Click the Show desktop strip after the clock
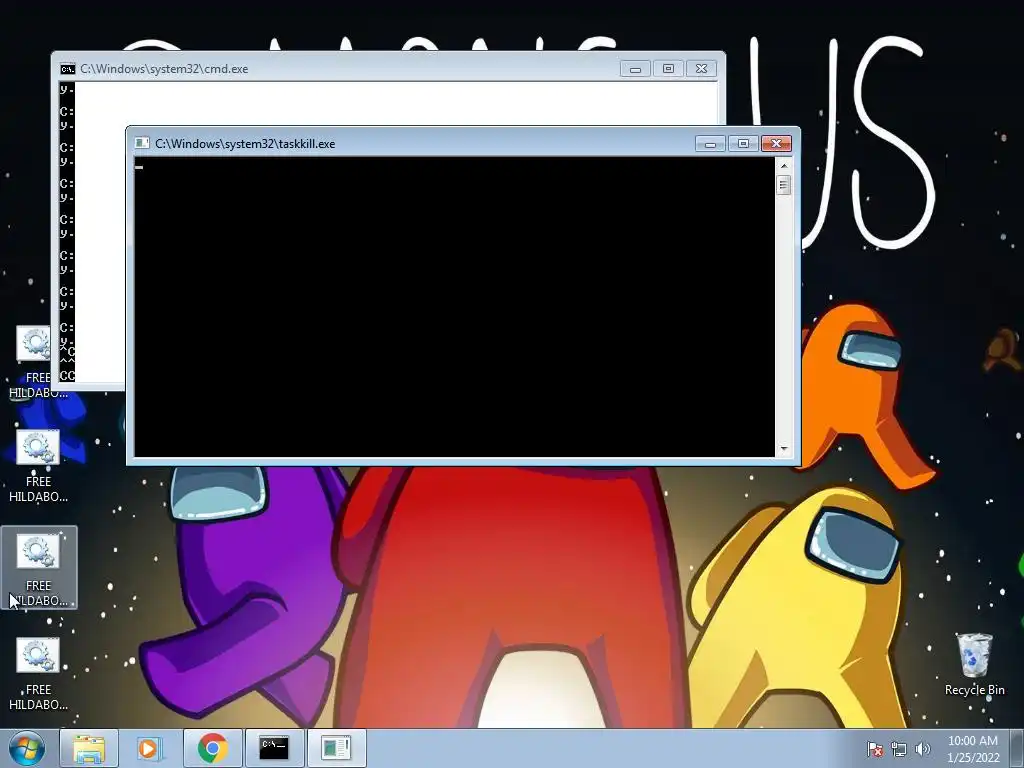The height and width of the screenshot is (768, 1024). (x=1017, y=748)
